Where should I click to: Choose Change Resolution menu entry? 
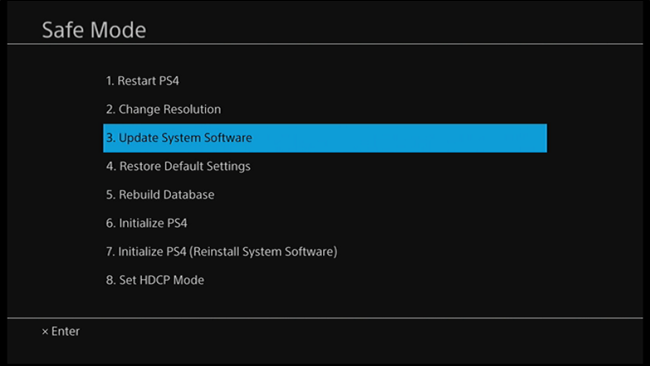pyautogui.click(x=163, y=109)
